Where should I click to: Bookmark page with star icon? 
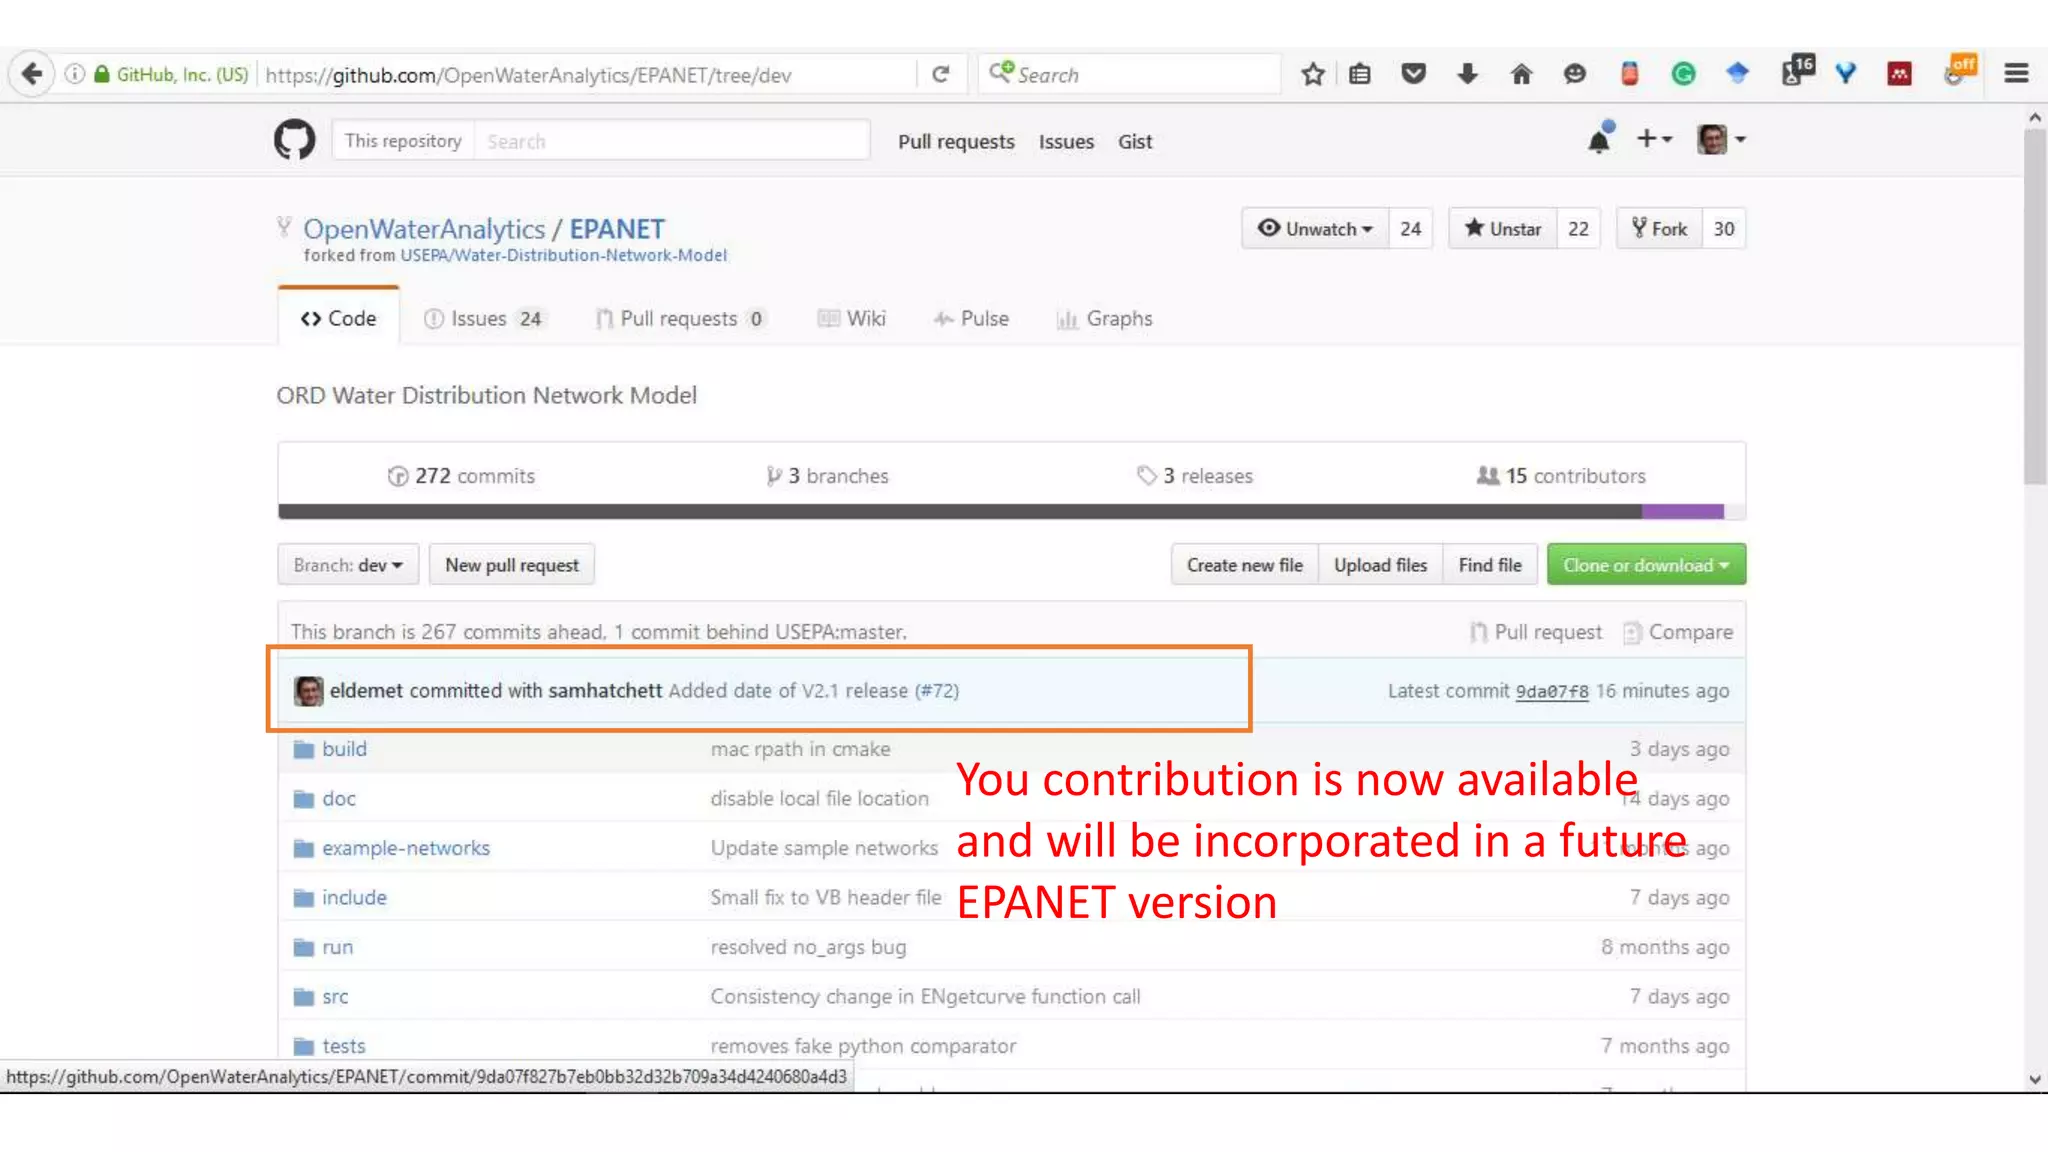(1313, 74)
